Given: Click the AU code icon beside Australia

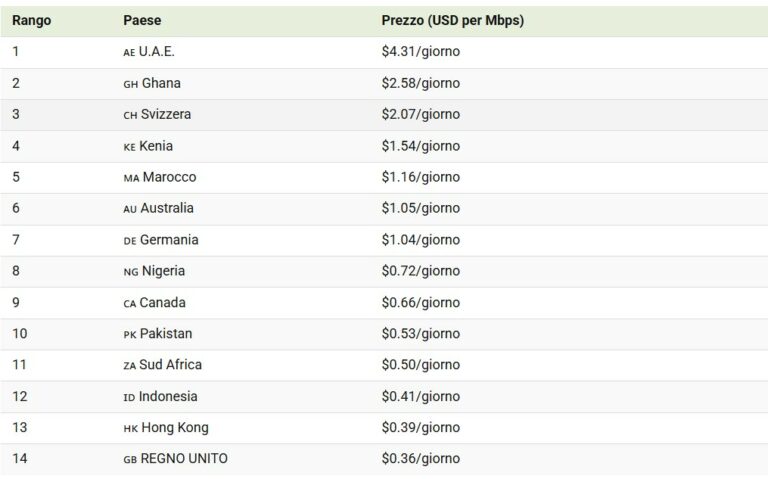Looking at the screenshot, I should tap(130, 209).
